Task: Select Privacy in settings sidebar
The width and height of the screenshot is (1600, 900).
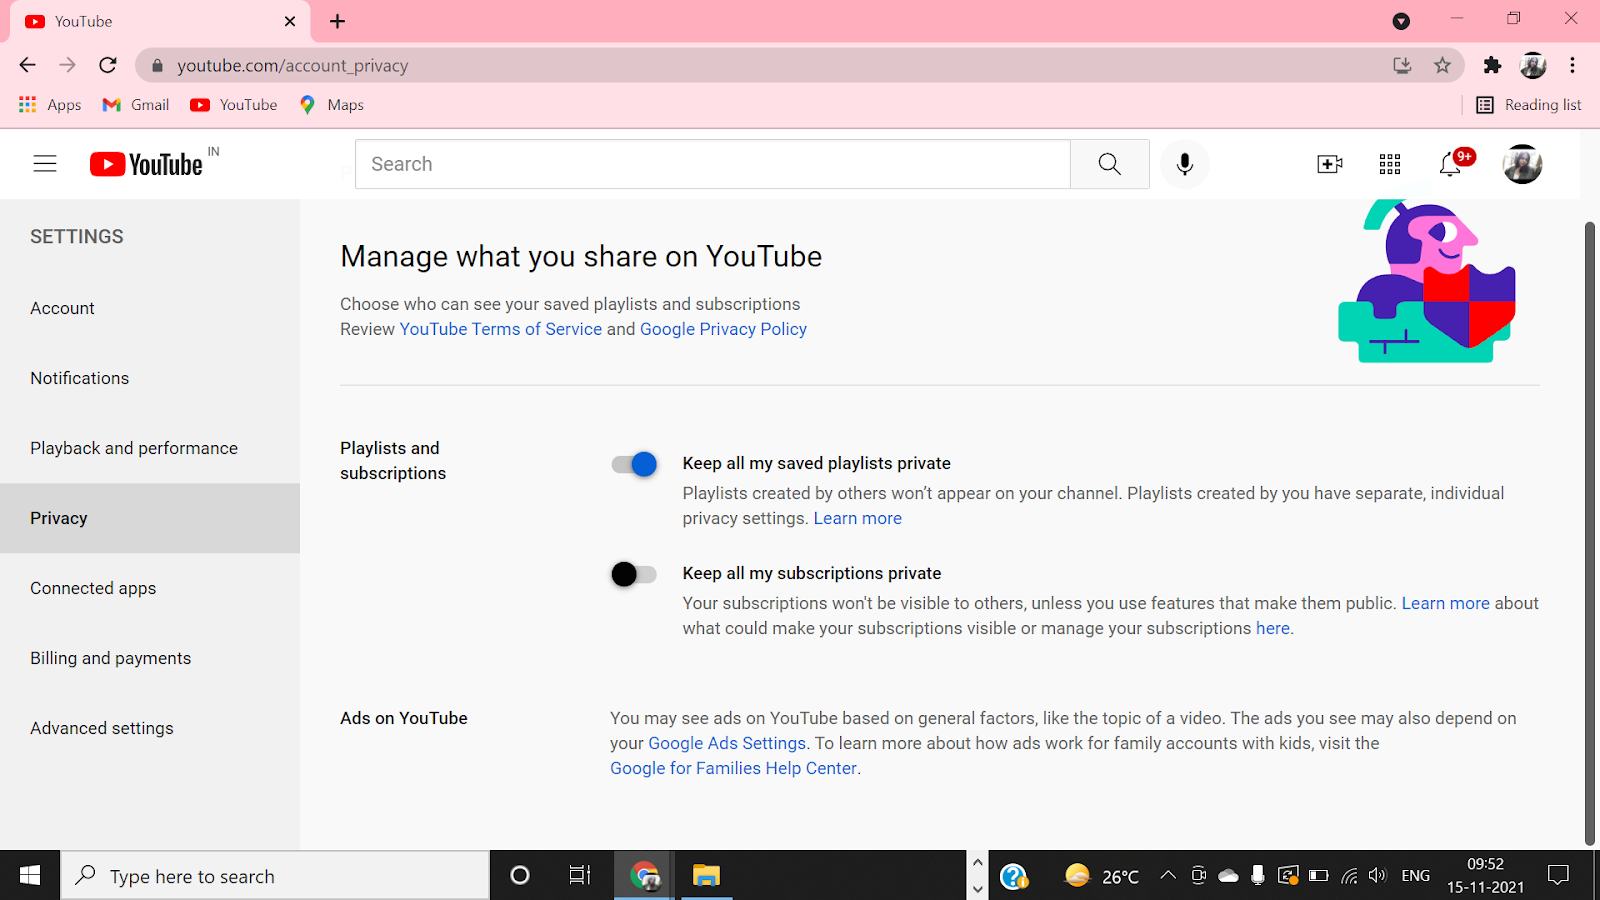Action: coord(150,518)
